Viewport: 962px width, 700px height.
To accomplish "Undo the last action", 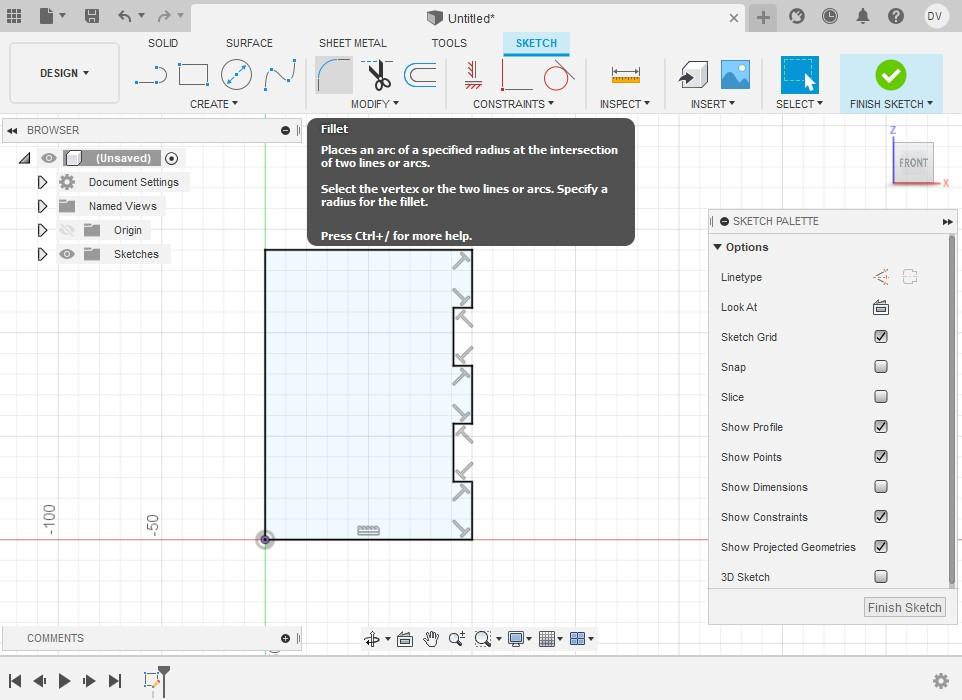I will [125, 16].
